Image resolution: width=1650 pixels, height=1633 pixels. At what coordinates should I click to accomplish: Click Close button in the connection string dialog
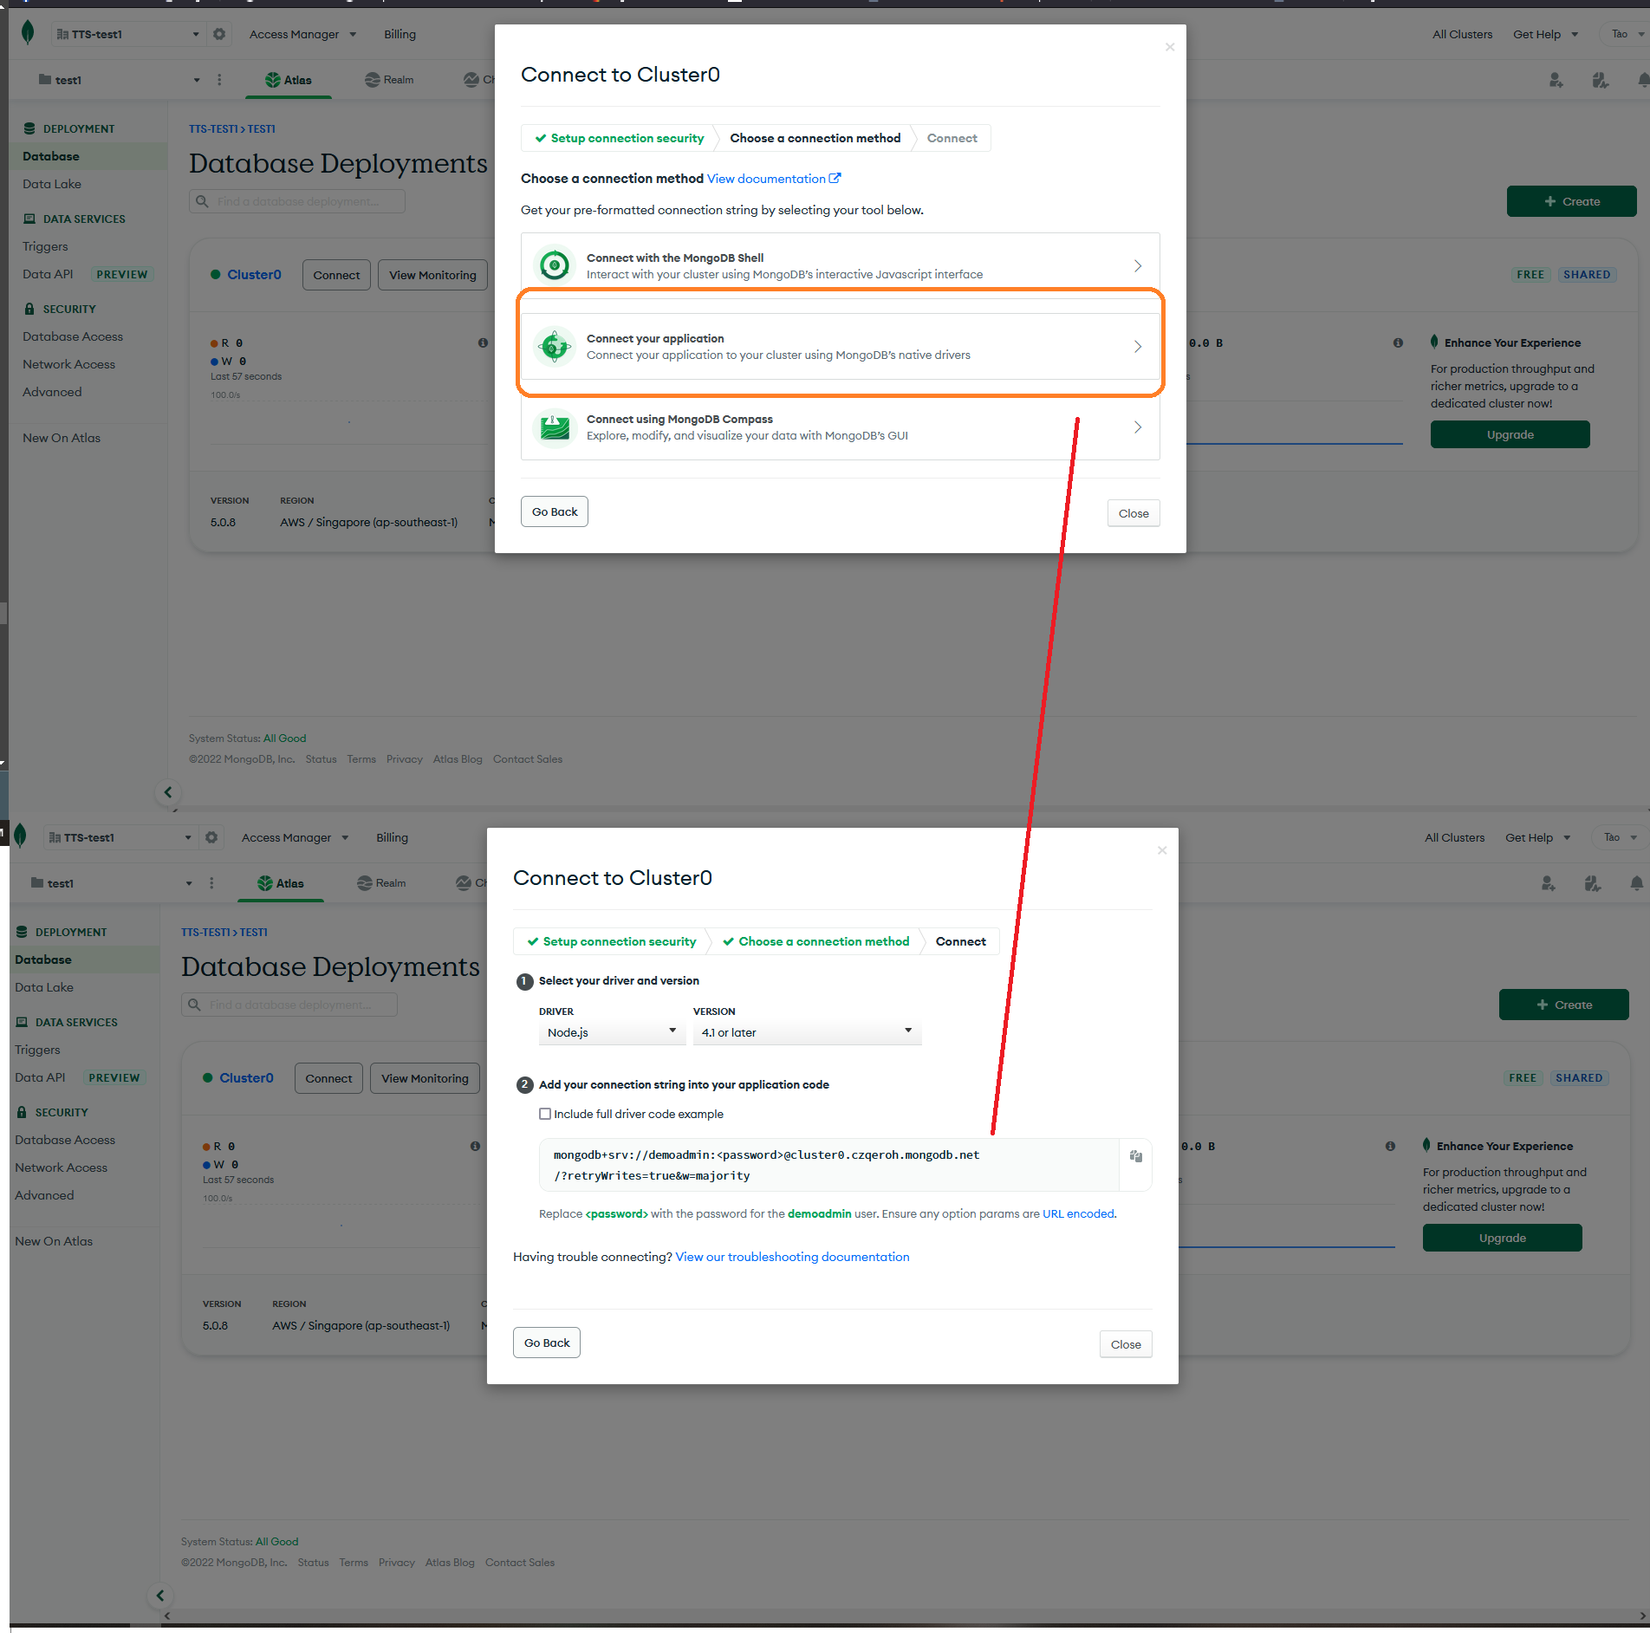coord(1126,1345)
